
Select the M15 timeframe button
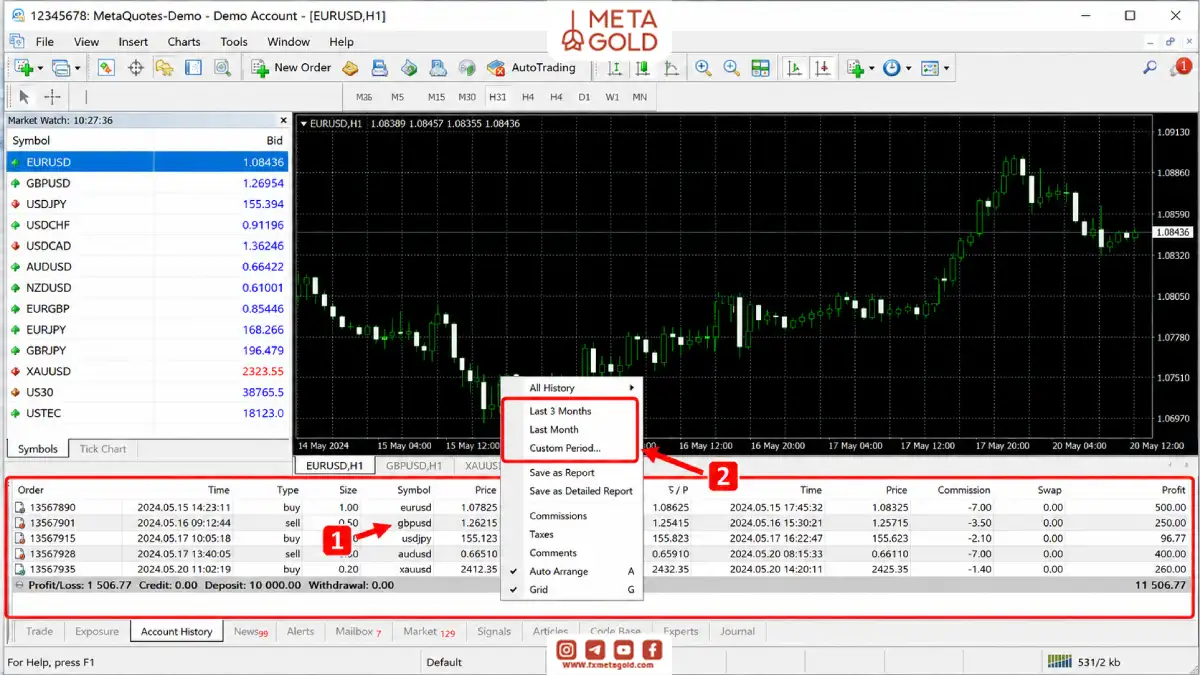(x=436, y=97)
